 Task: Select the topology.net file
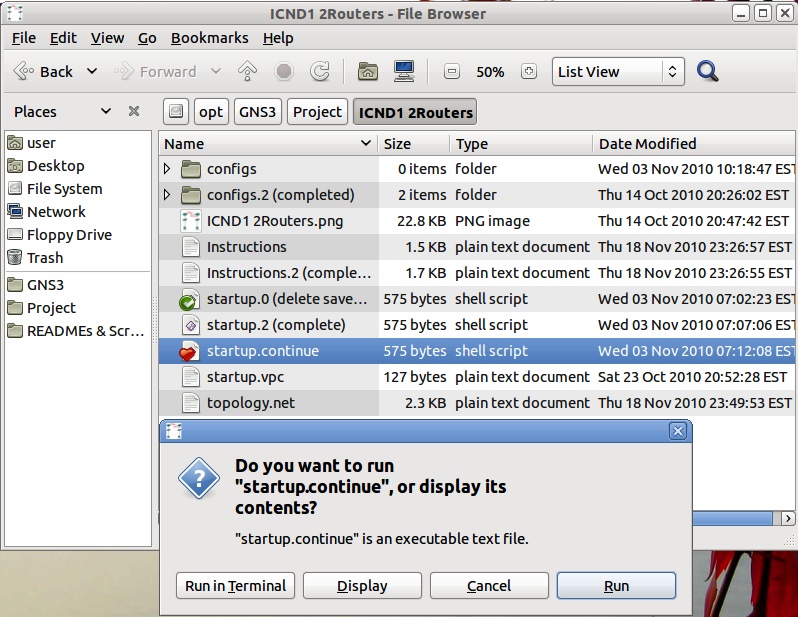tap(250, 403)
